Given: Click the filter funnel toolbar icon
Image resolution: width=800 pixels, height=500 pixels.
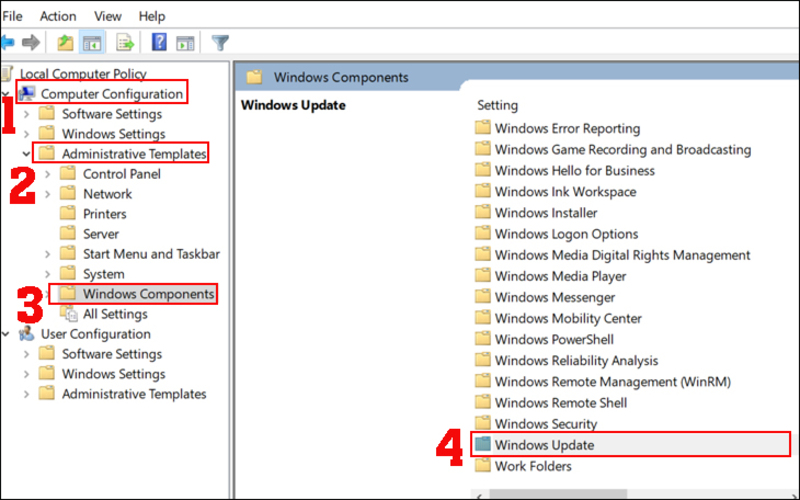Looking at the screenshot, I should 220,42.
